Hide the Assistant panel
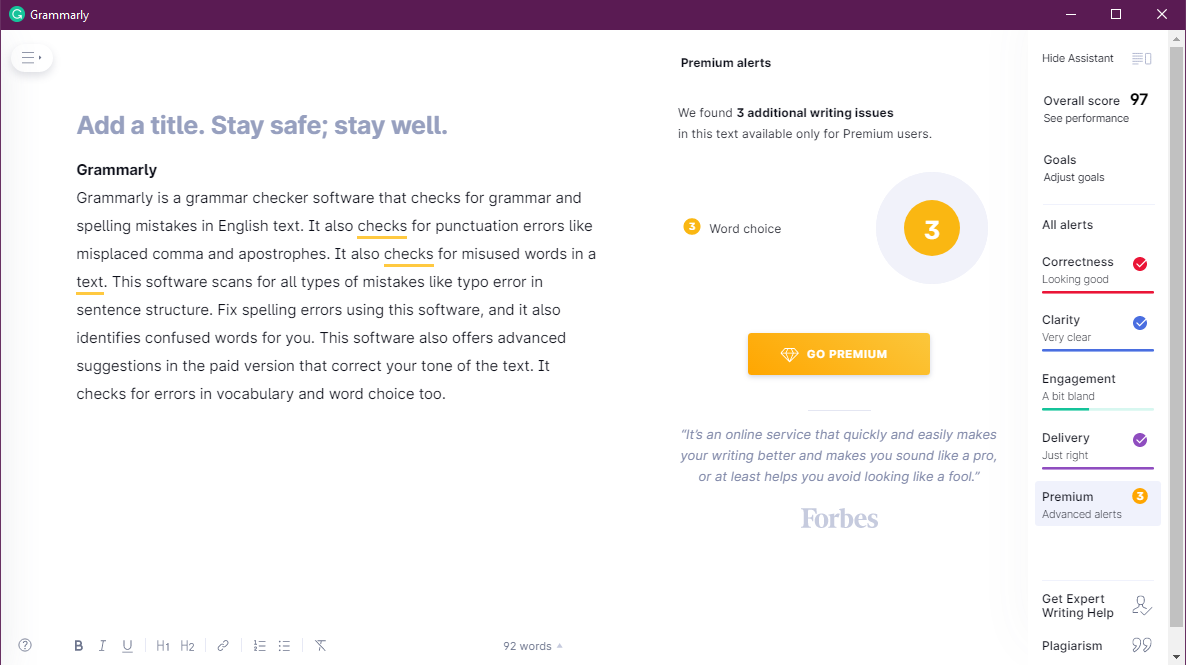This screenshot has height=665, width=1186. tap(1096, 59)
